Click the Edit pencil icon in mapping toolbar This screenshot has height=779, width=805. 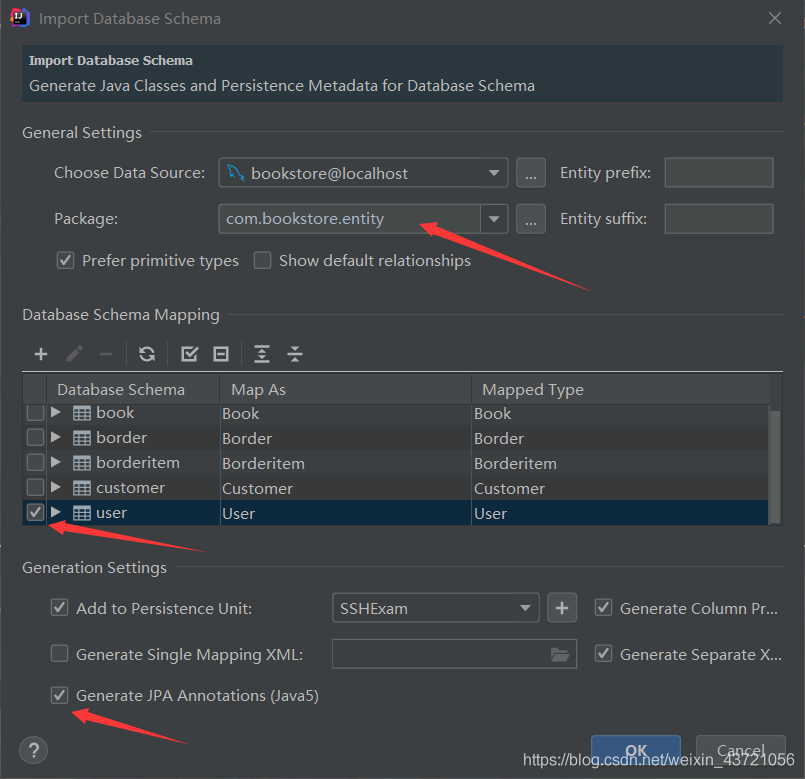tap(74, 354)
